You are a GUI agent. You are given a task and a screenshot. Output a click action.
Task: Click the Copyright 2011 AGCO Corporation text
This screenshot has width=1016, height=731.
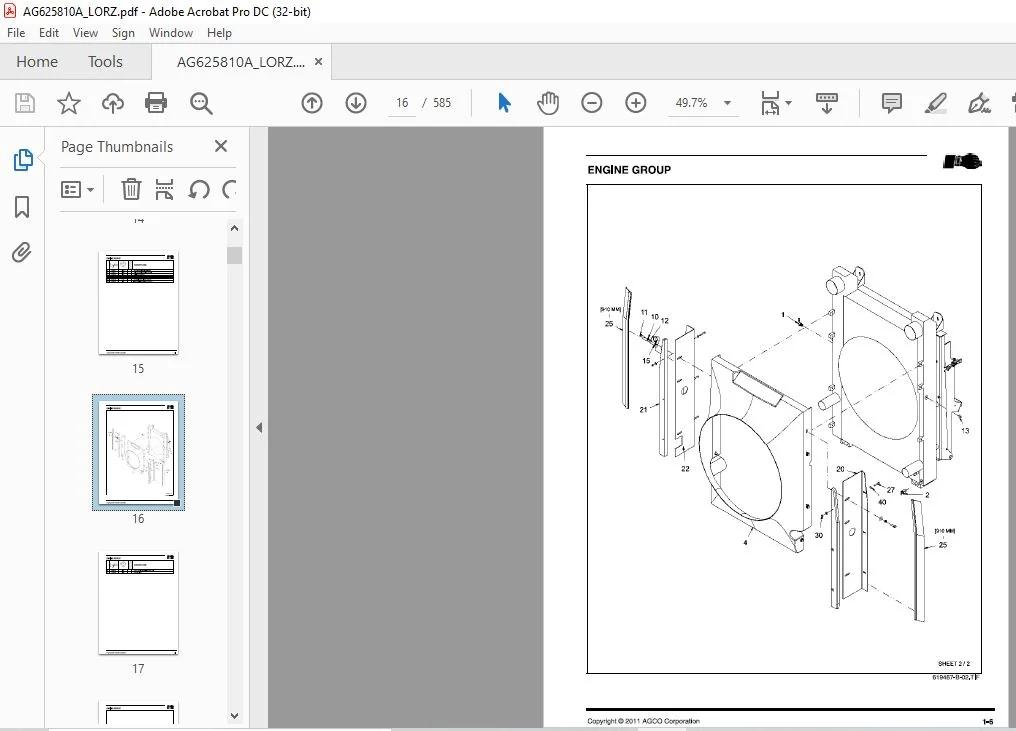point(643,721)
